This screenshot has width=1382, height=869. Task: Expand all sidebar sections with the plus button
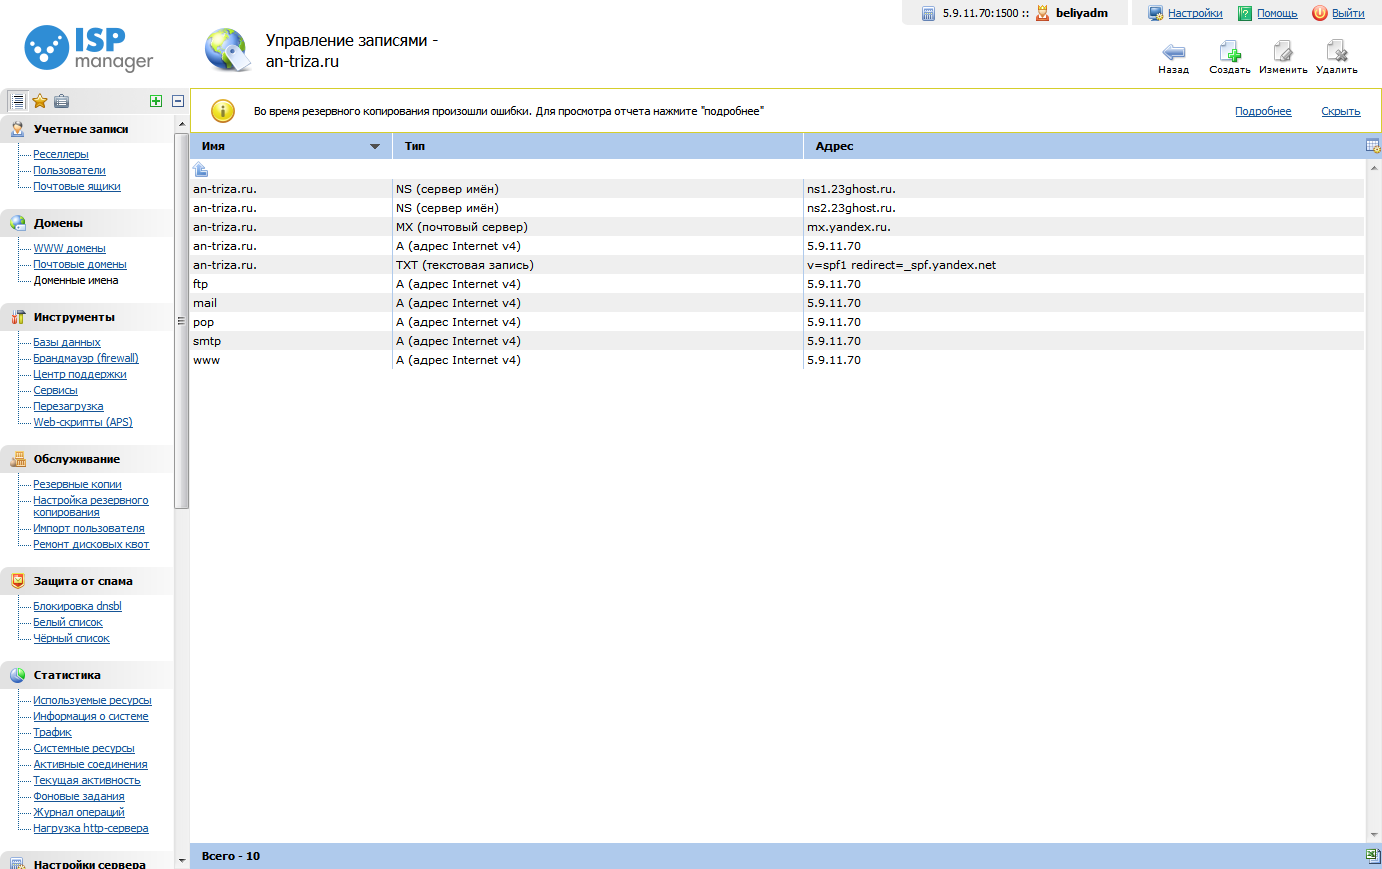coord(156,101)
